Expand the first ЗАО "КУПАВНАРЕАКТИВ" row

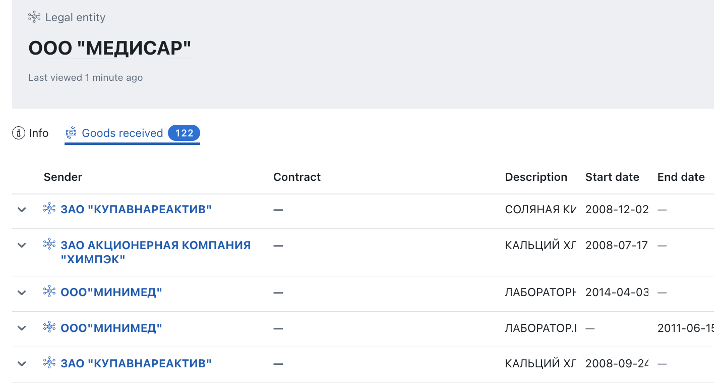click(22, 210)
